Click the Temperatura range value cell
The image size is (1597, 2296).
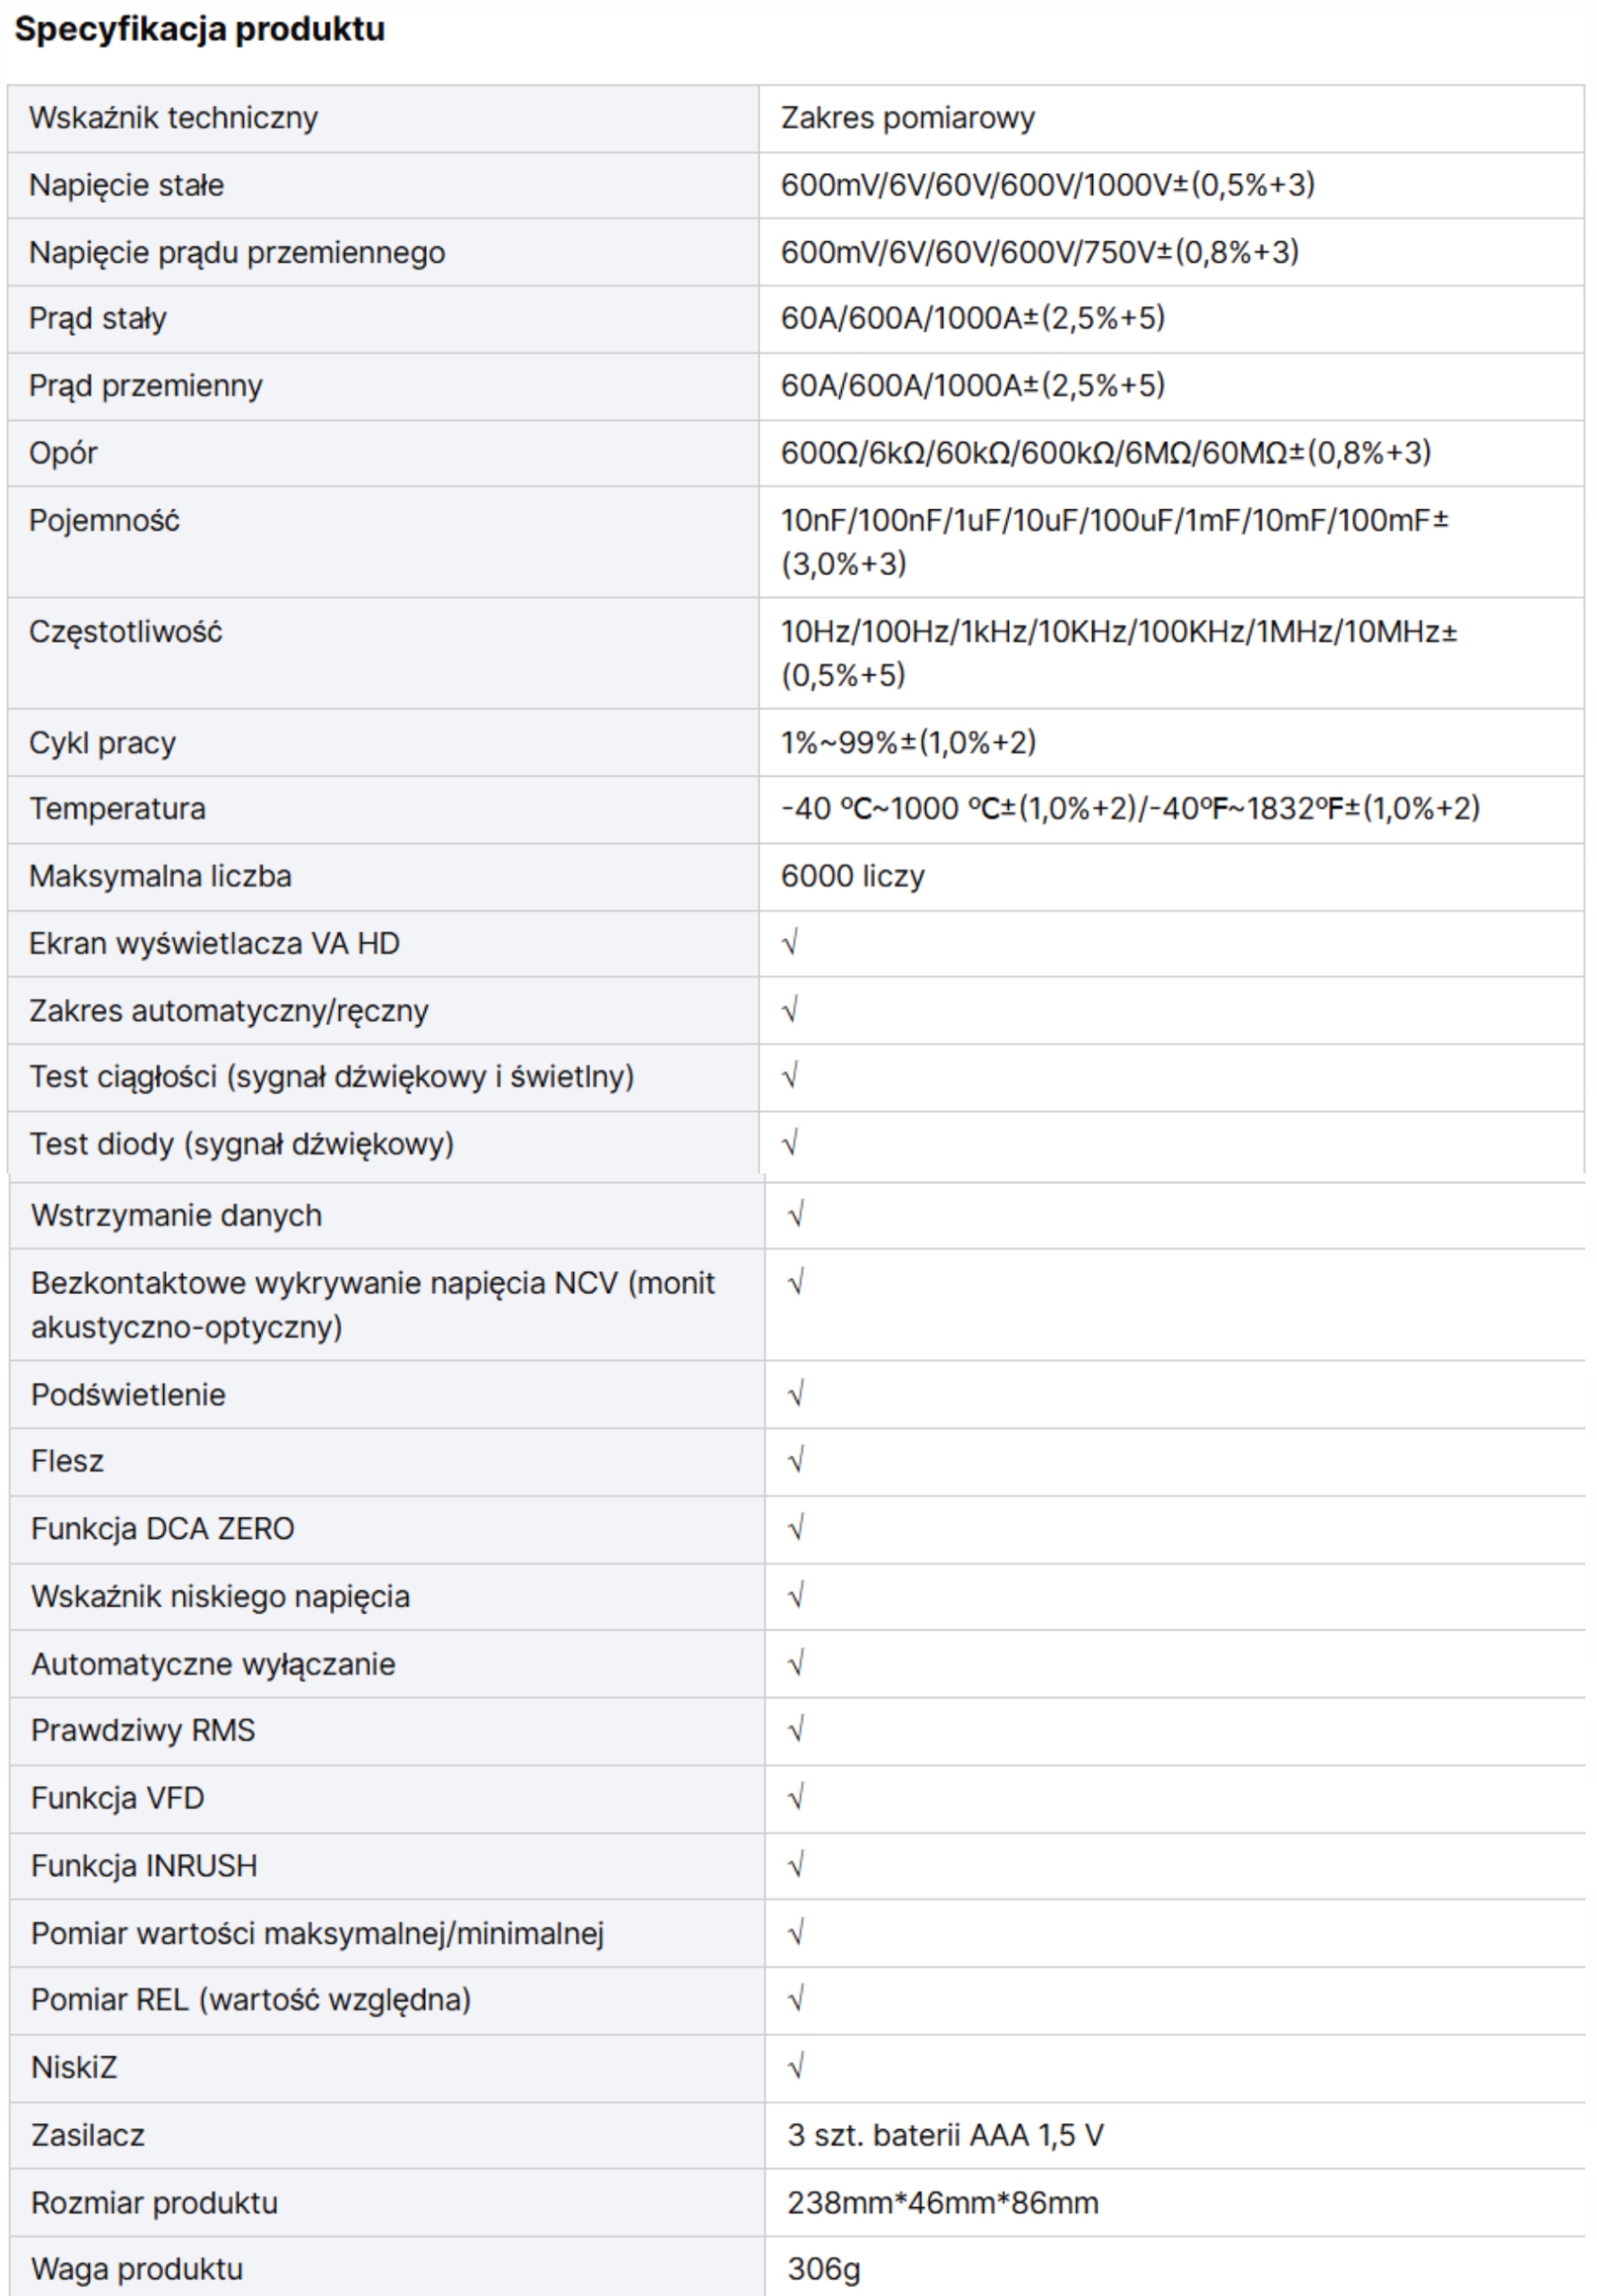pos(1130,808)
